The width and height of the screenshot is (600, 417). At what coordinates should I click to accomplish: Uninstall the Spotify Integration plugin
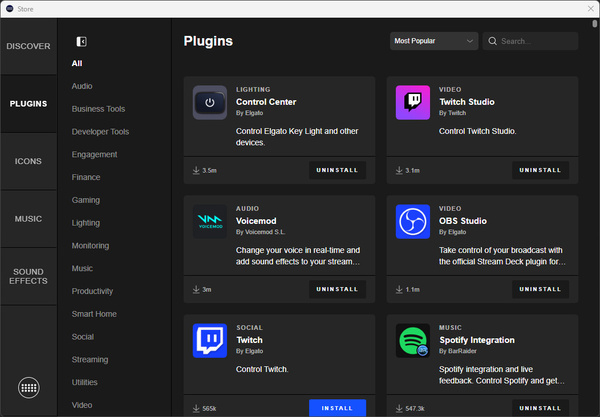pos(540,408)
